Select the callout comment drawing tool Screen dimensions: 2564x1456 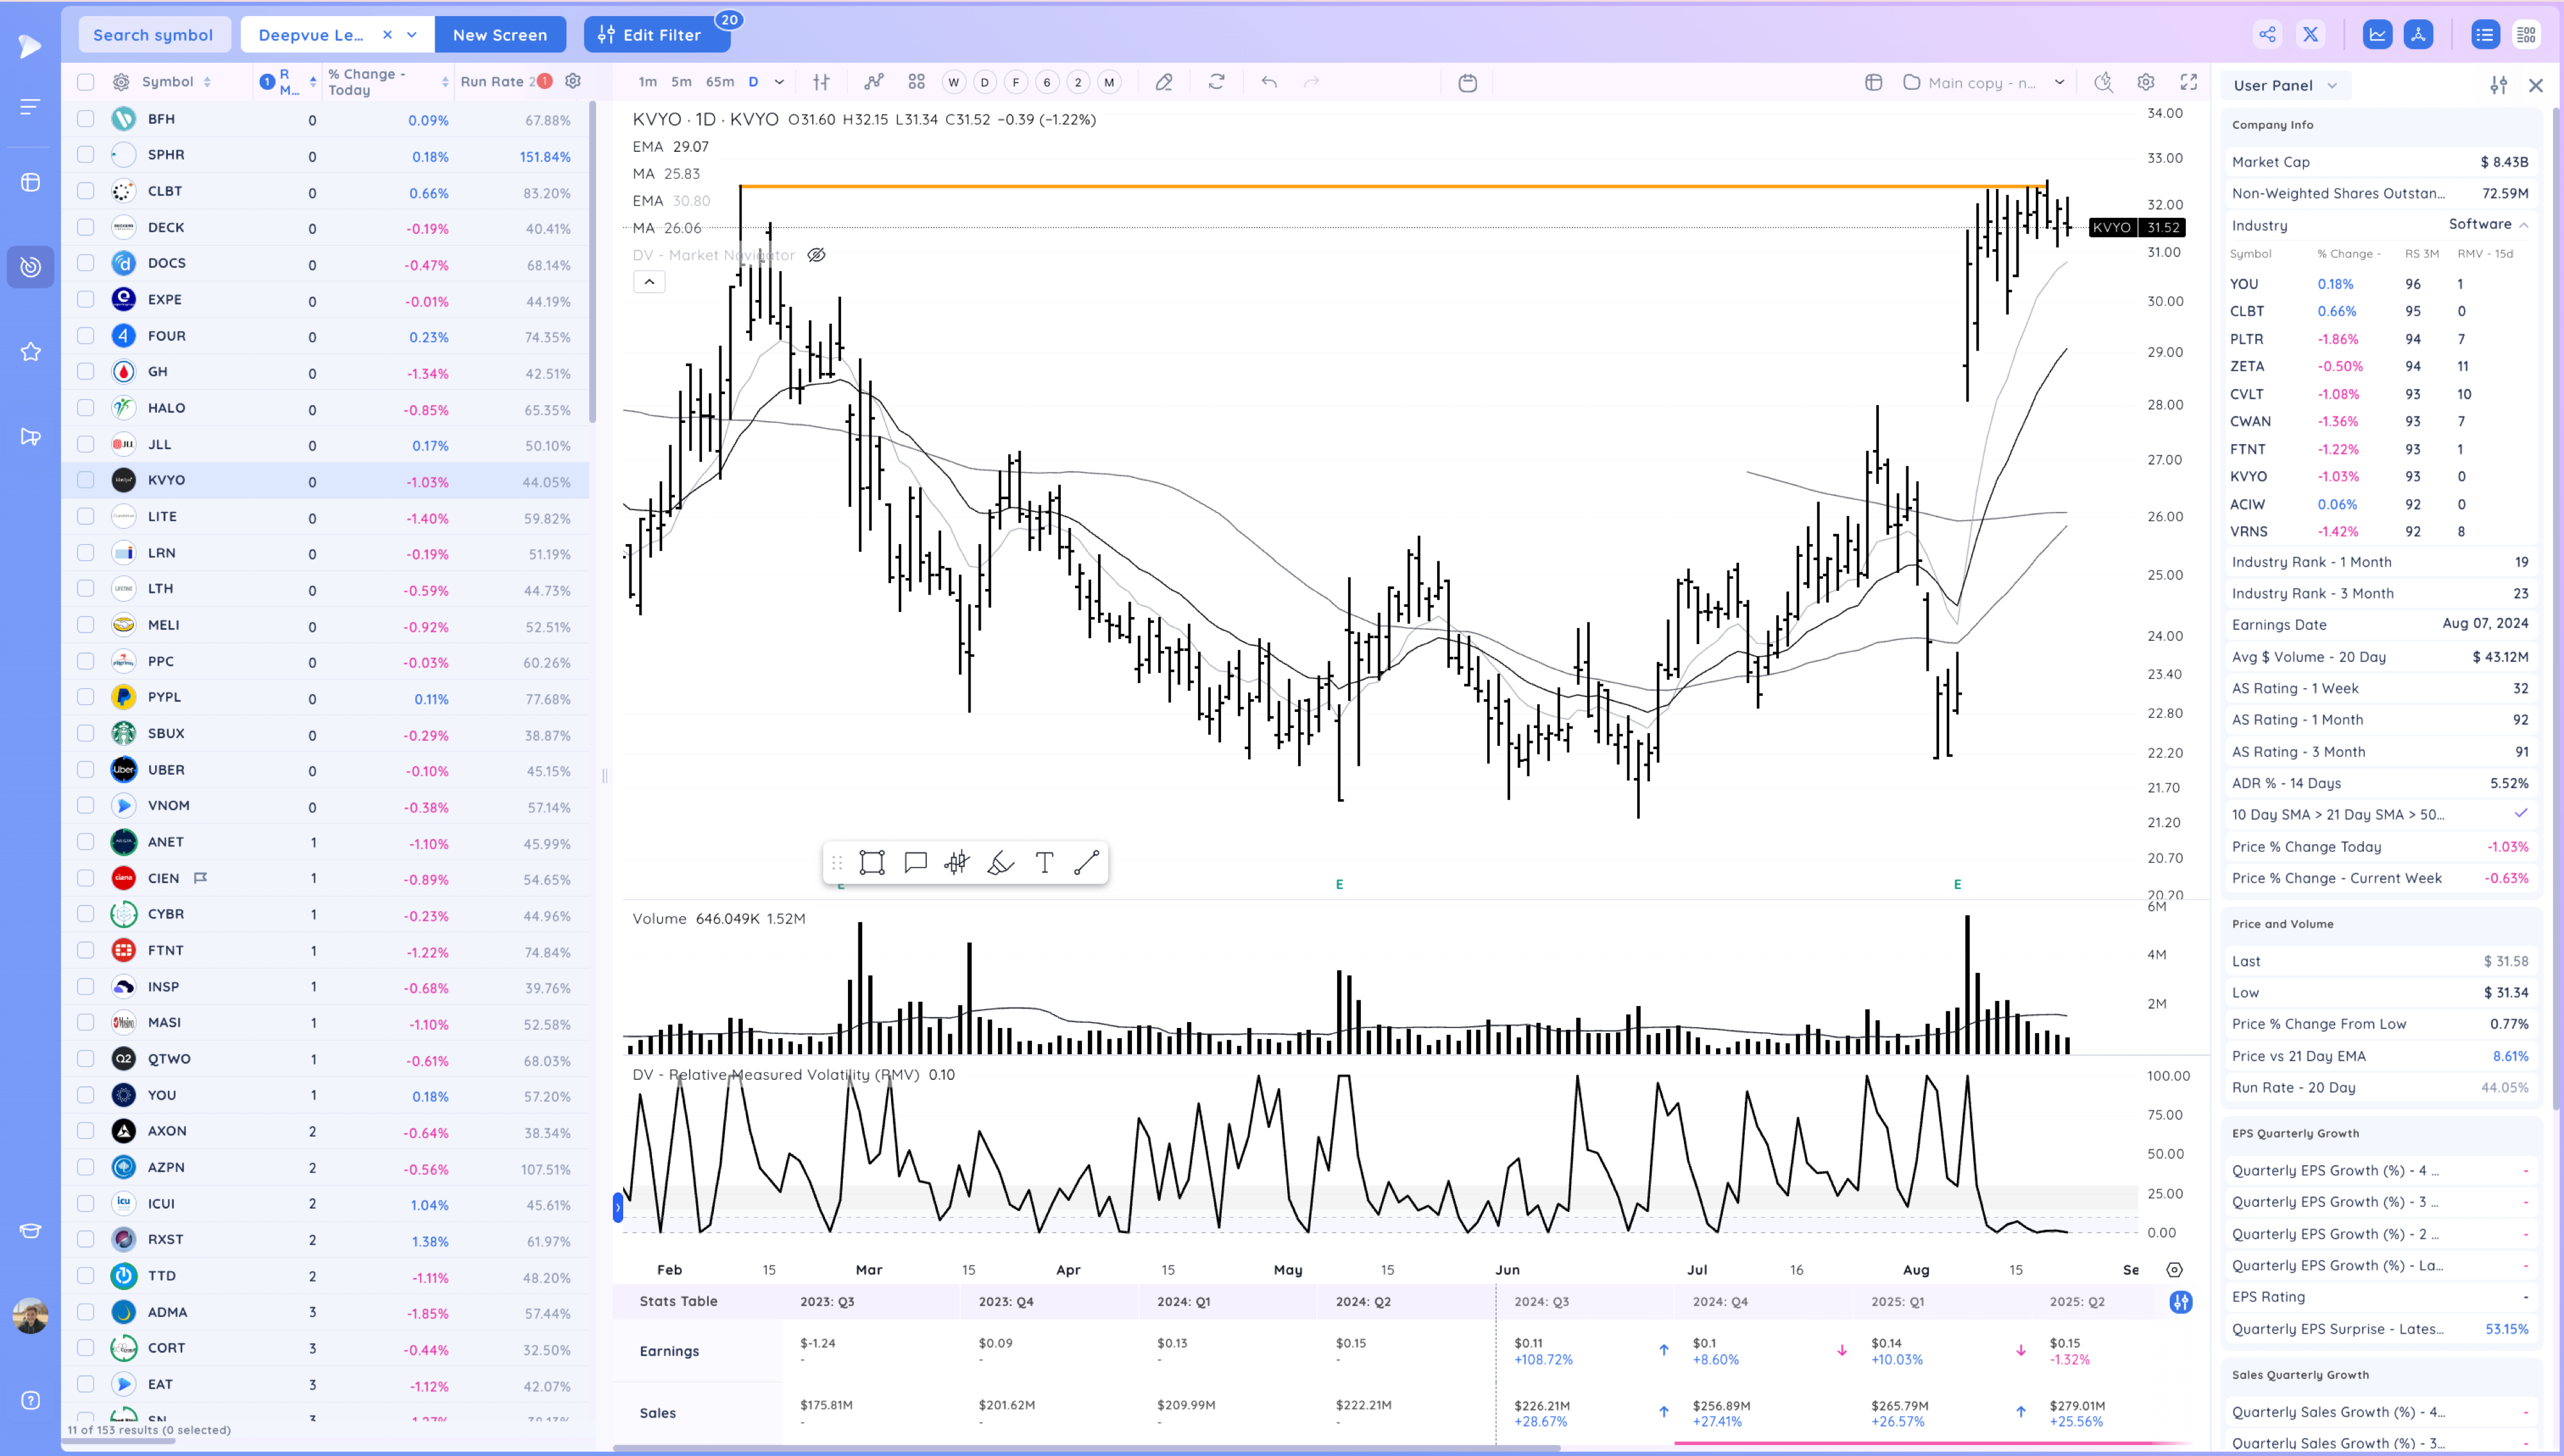click(x=915, y=863)
